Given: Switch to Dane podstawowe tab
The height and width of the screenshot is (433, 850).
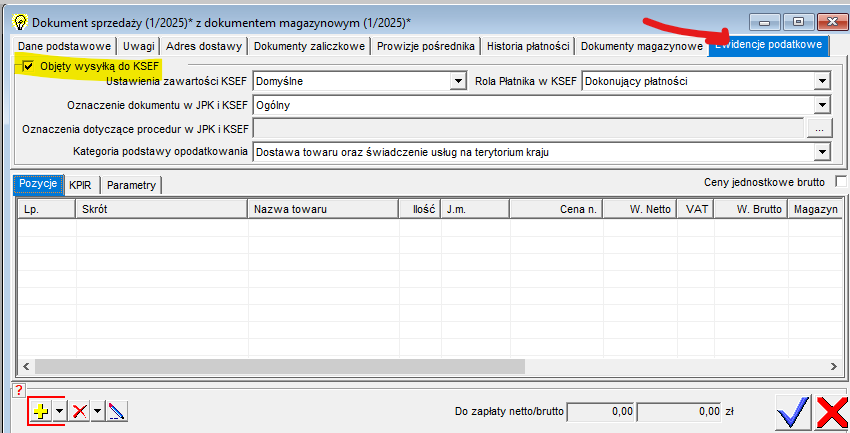Looking at the screenshot, I should coord(64,46).
